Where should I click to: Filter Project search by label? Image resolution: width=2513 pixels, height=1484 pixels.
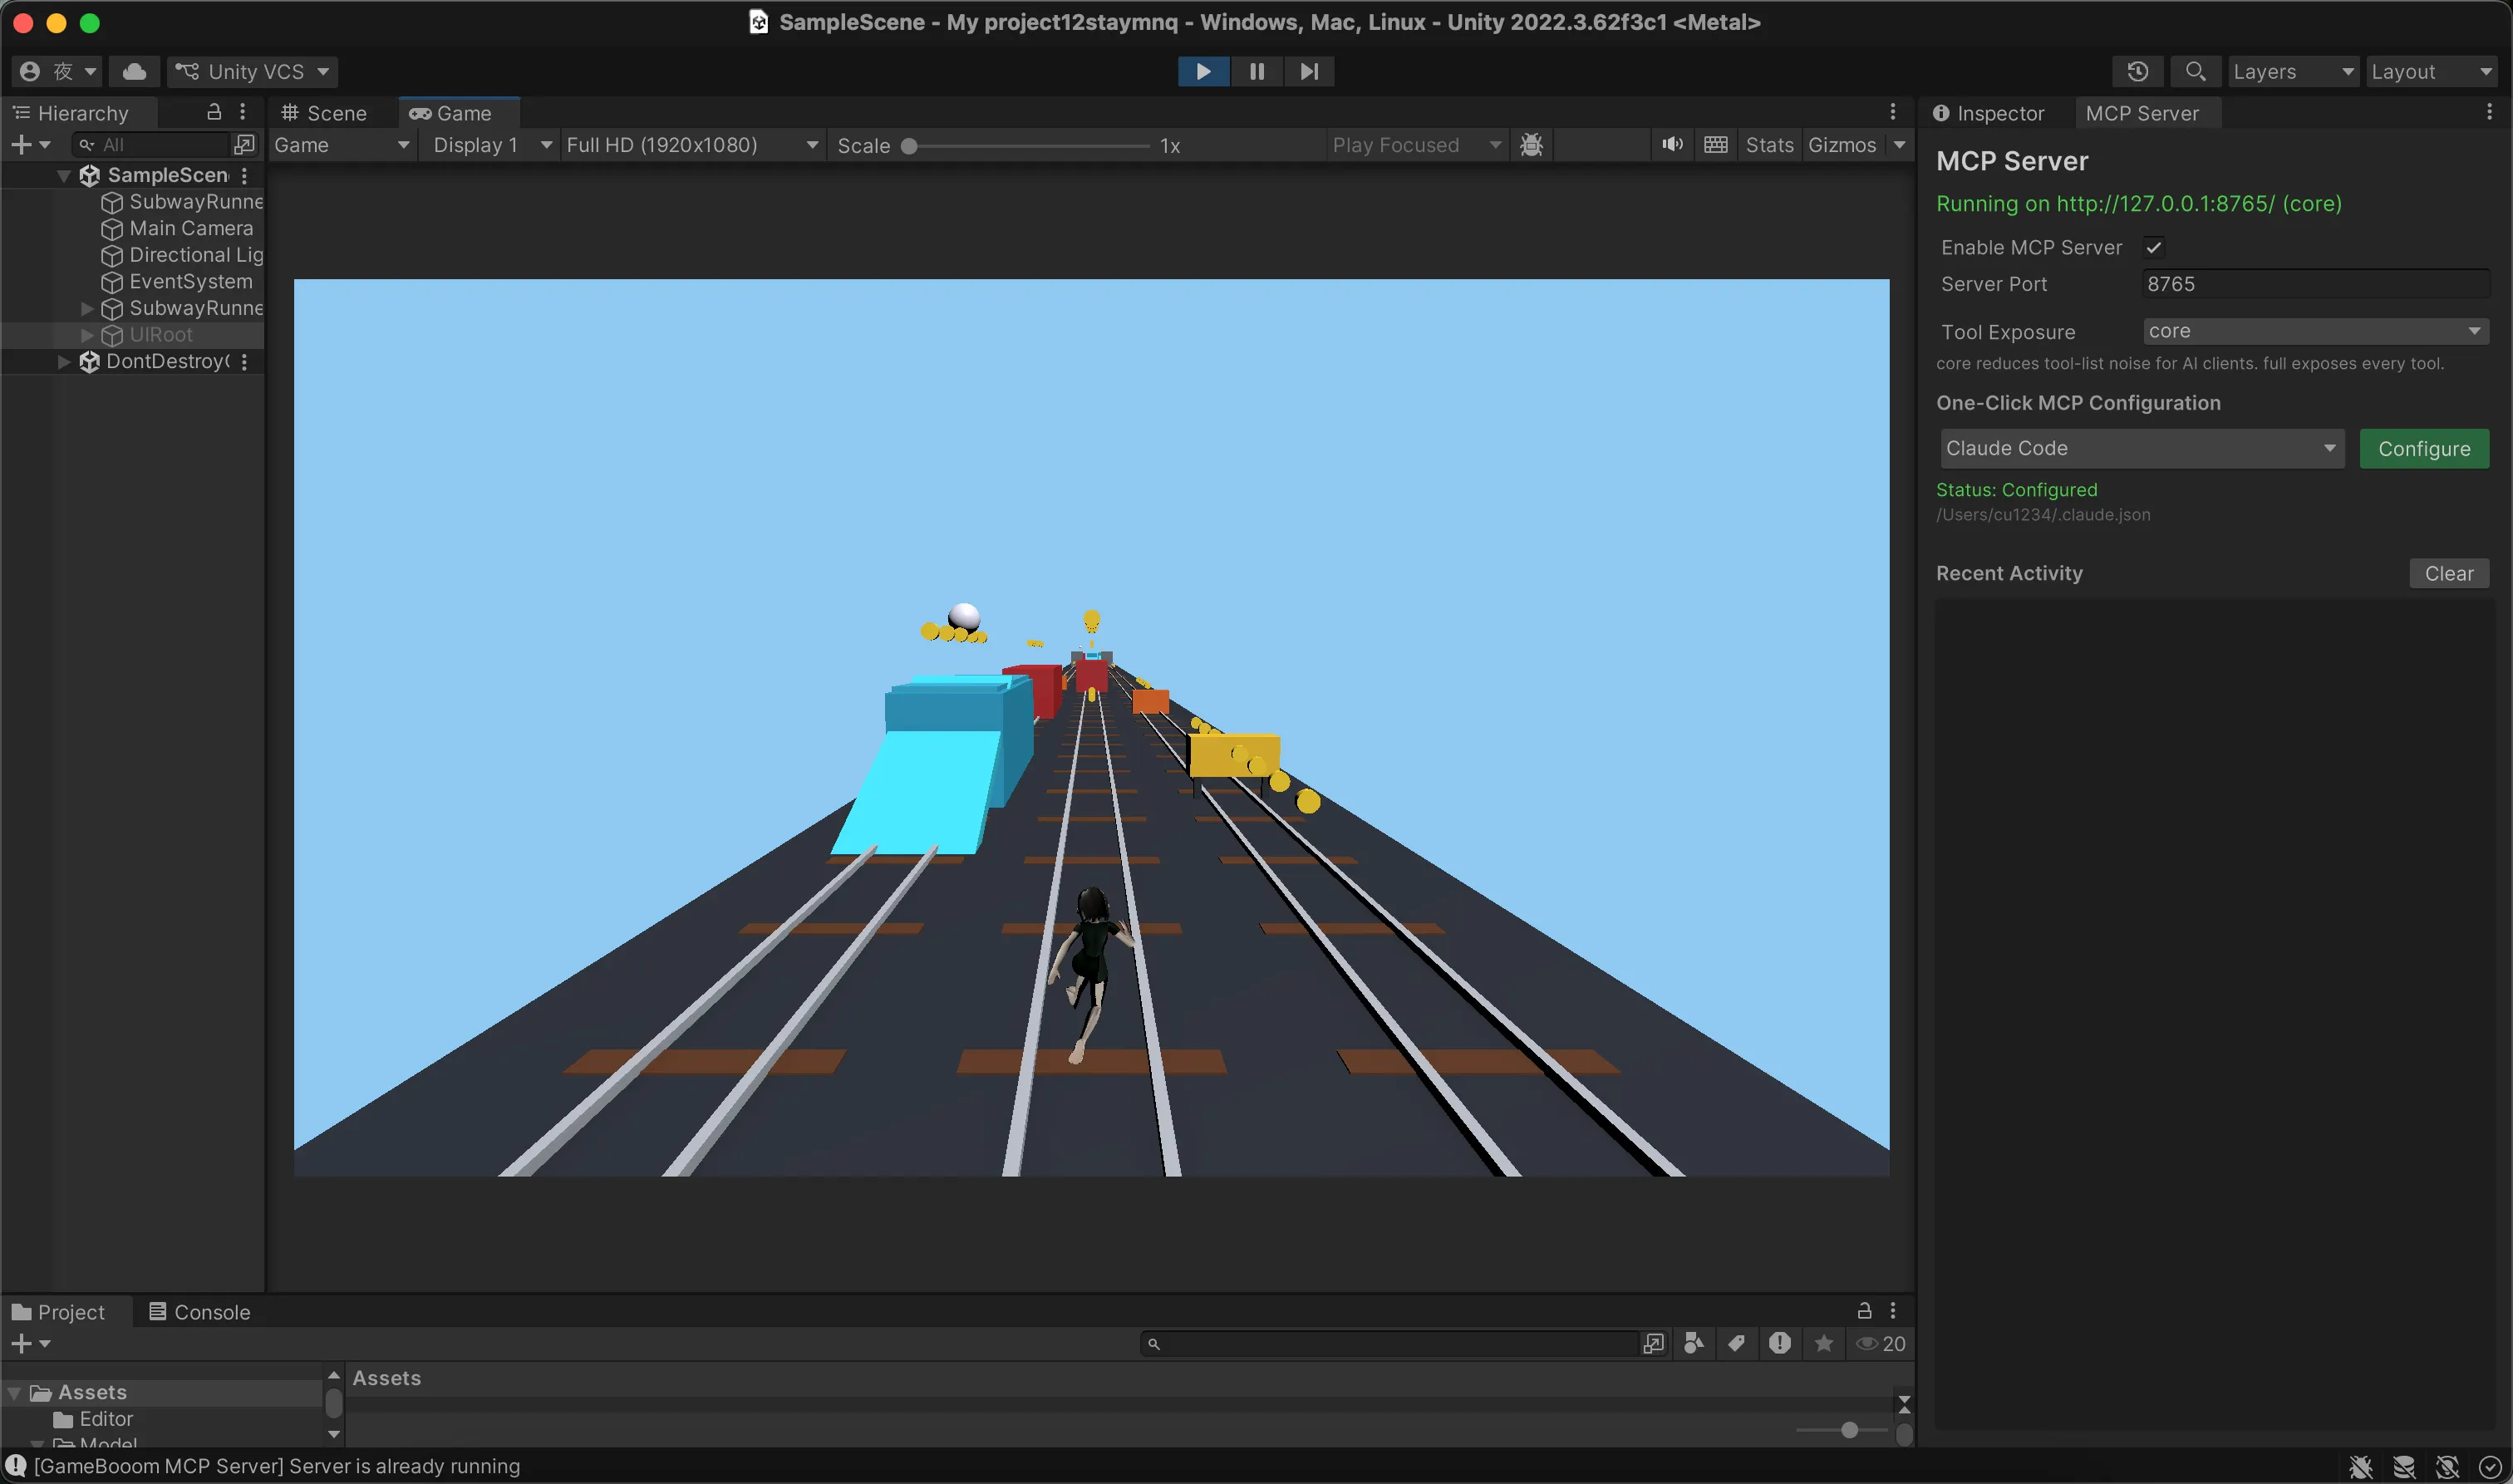(x=1736, y=1344)
